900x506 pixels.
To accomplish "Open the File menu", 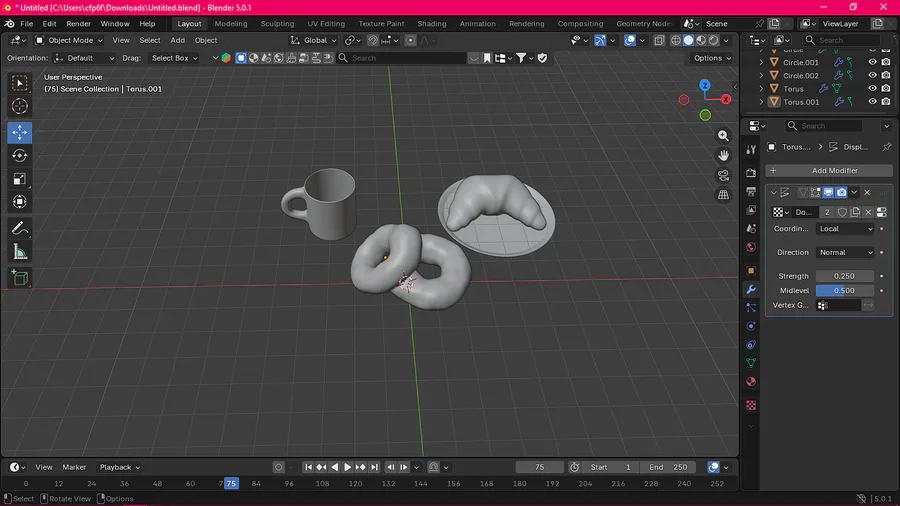I will [x=26, y=24].
